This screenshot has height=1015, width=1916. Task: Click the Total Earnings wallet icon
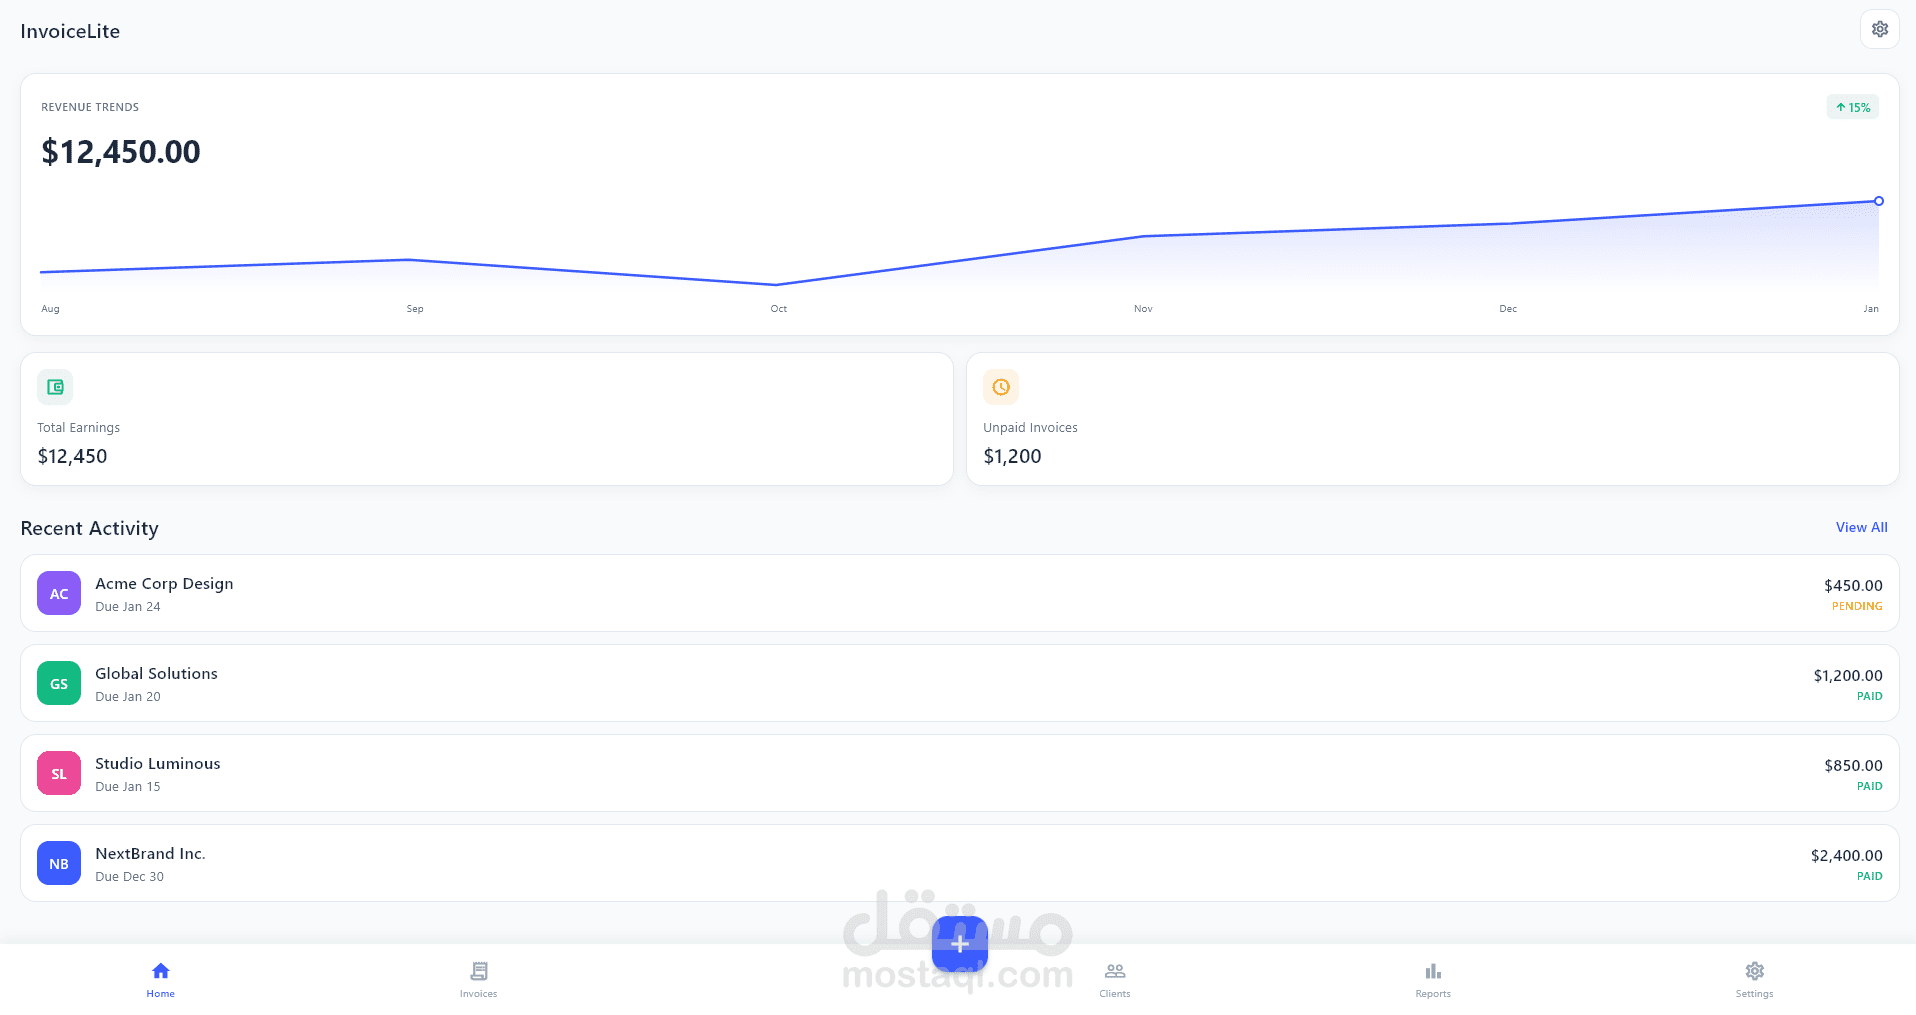(55, 387)
